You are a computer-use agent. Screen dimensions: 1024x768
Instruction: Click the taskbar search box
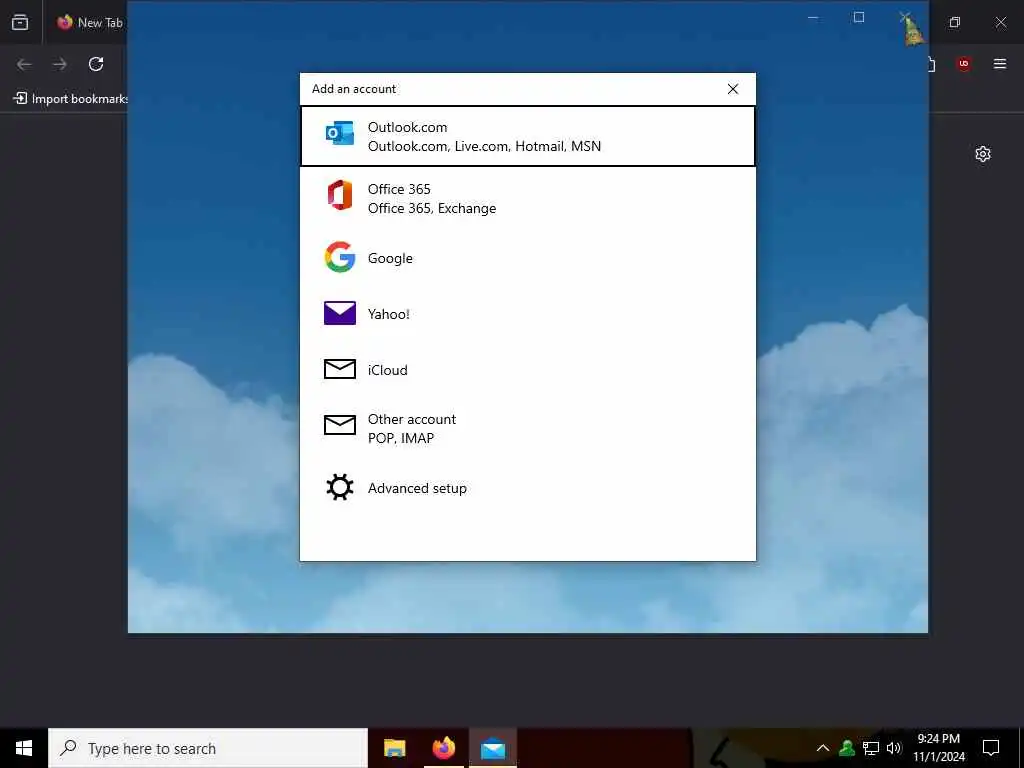pos(208,748)
